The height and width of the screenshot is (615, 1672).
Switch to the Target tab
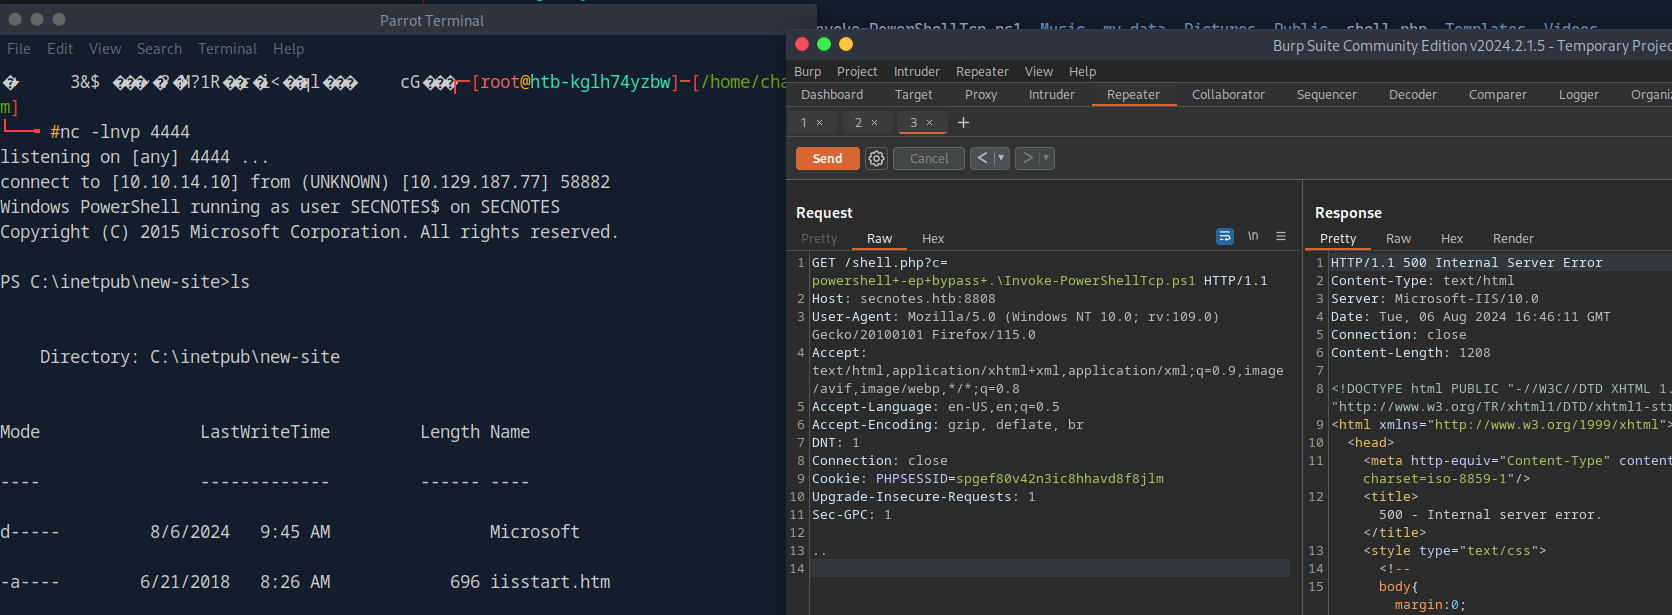click(x=913, y=94)
